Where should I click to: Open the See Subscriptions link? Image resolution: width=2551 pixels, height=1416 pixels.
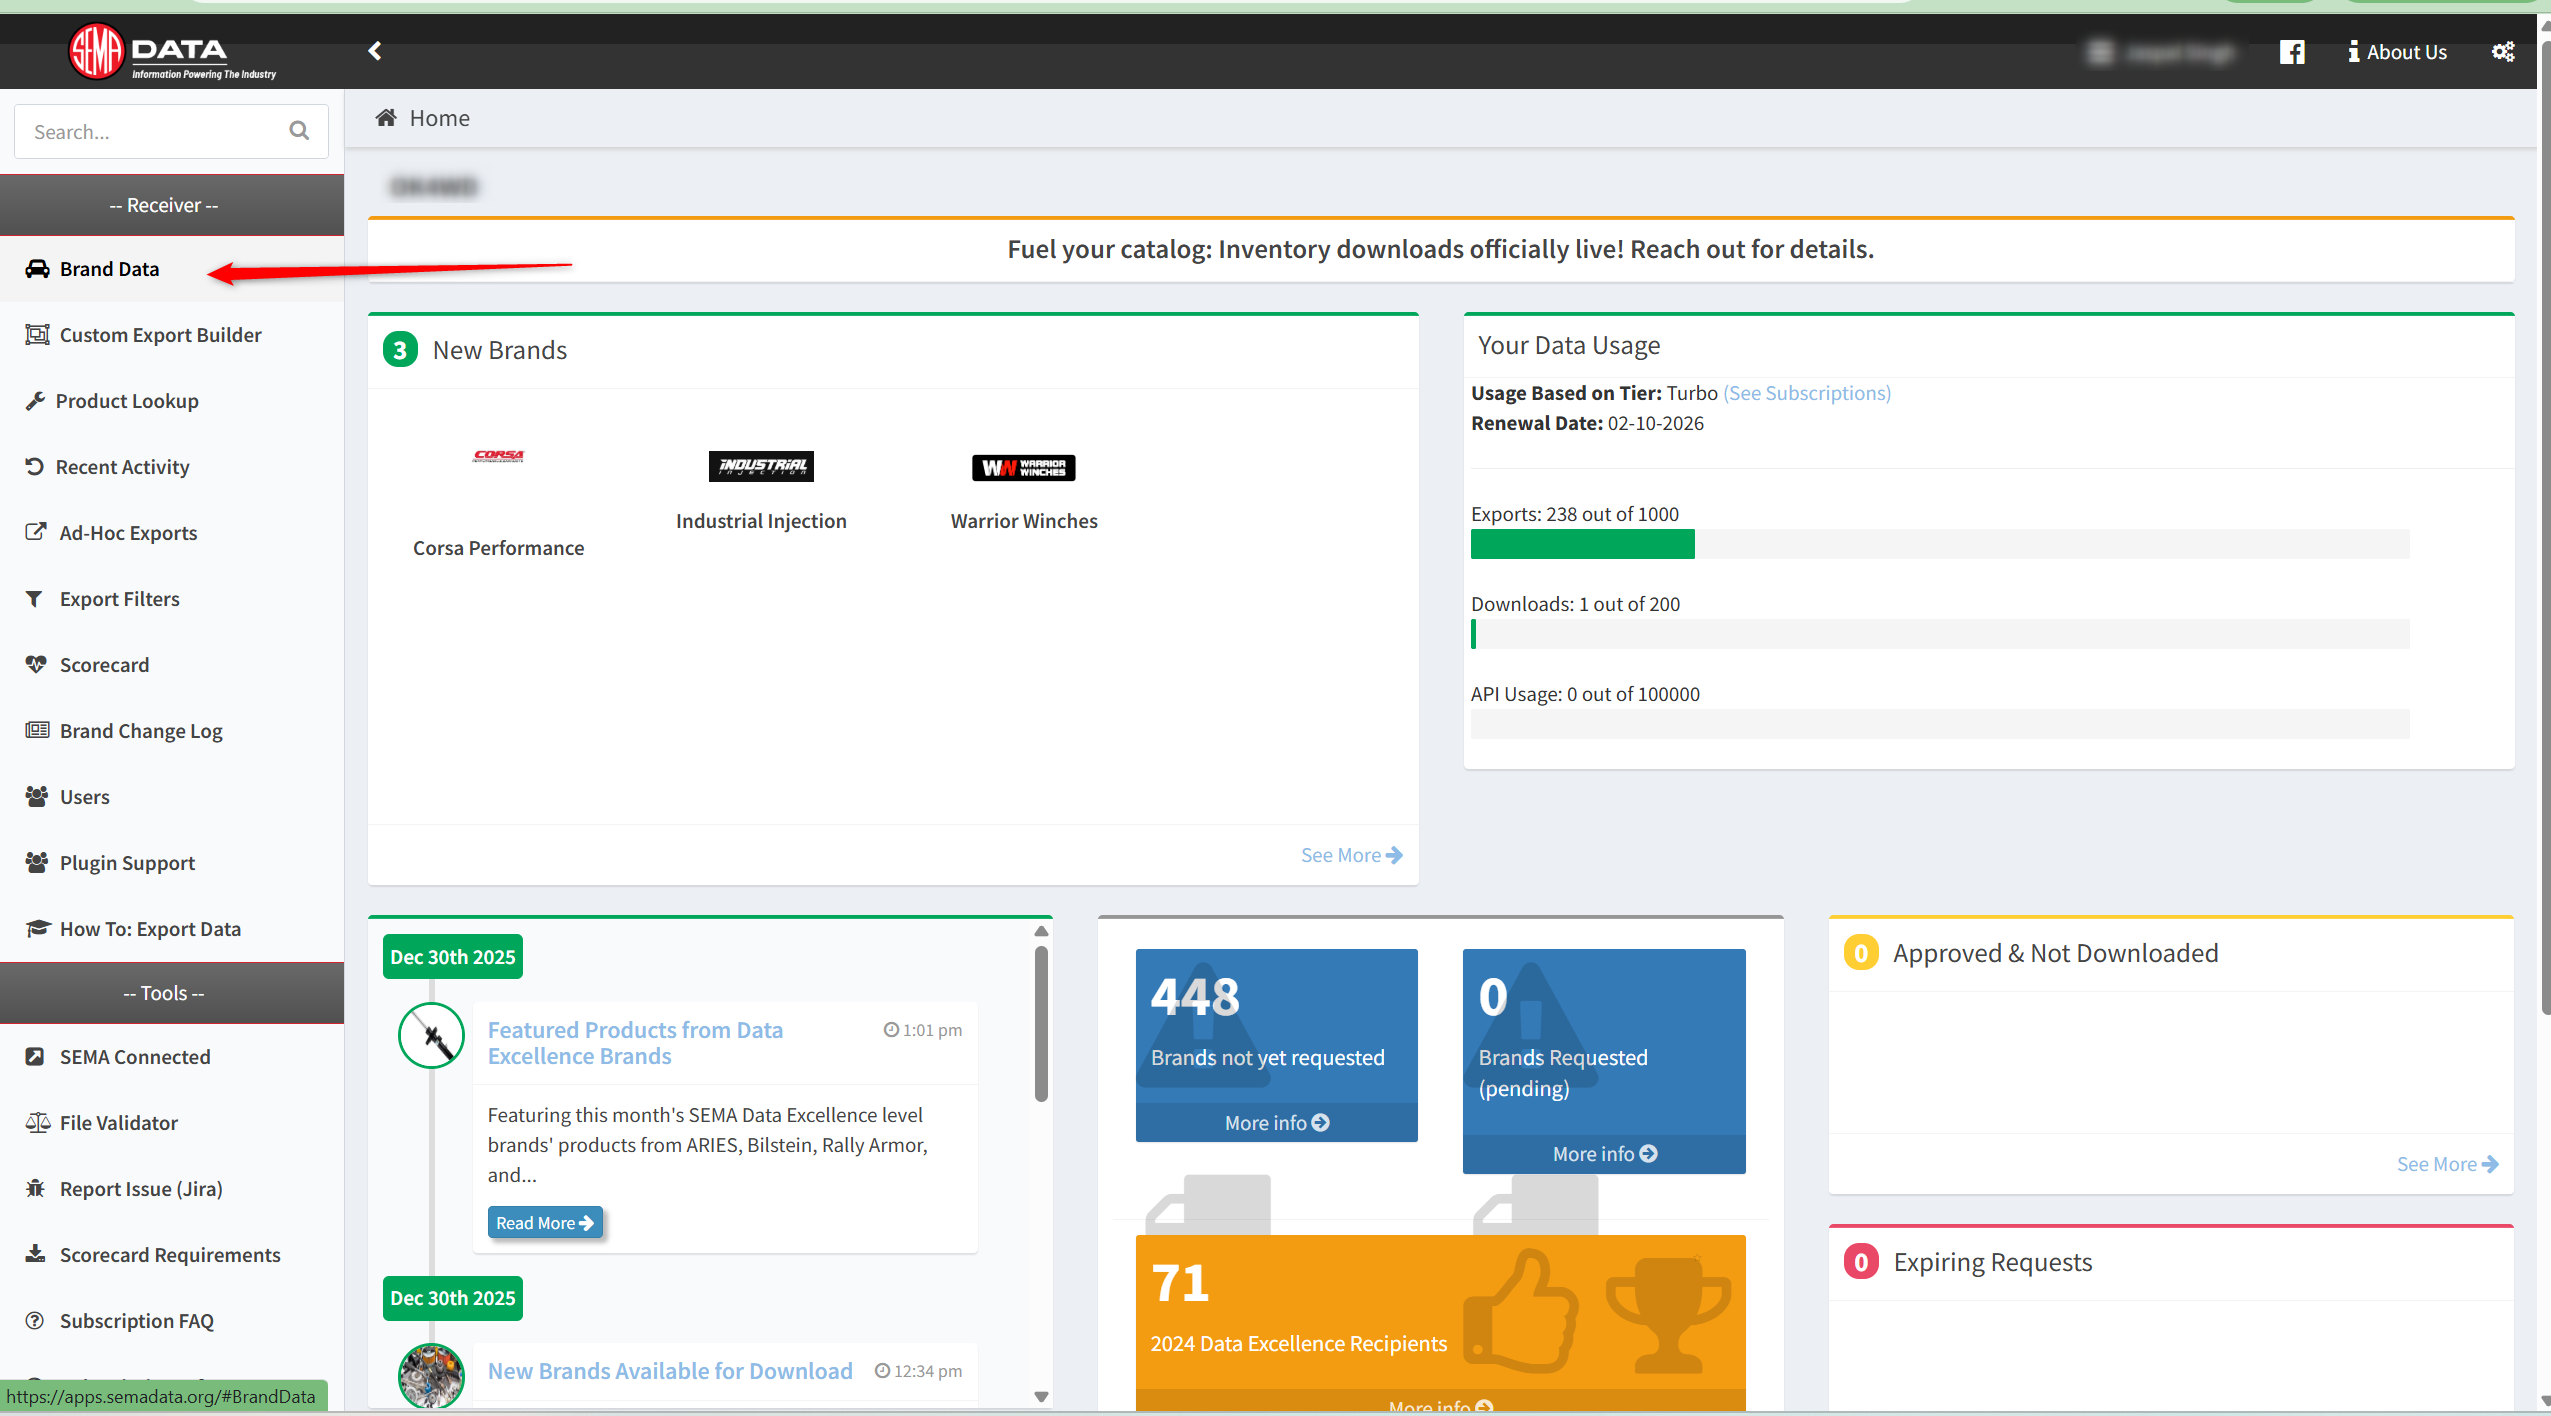pyautogui.click(x=1806, y=393)
